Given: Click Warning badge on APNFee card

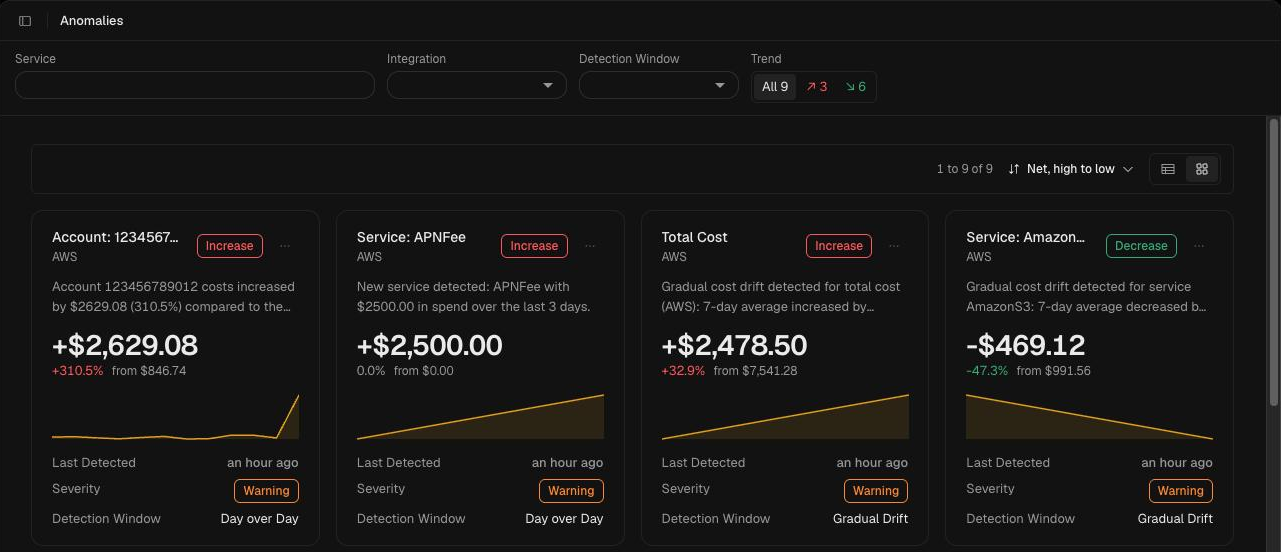Looking at the screenshot, I should [571, 491].
